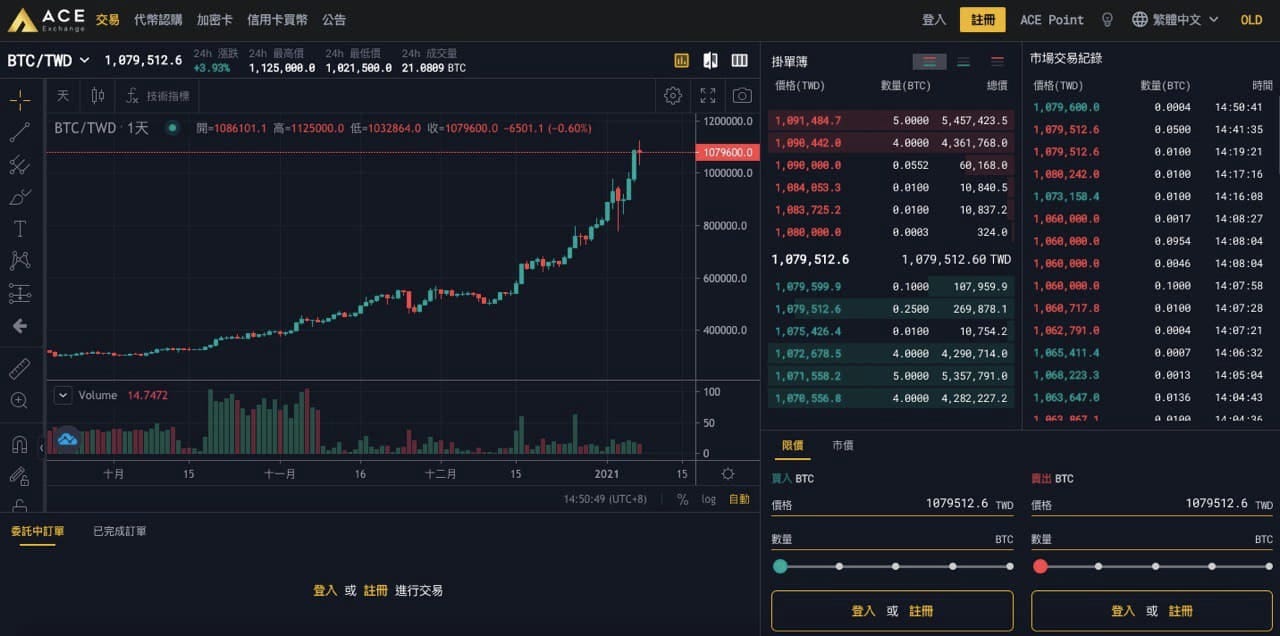Show only buy orders in order book

(x=963, y=61)
